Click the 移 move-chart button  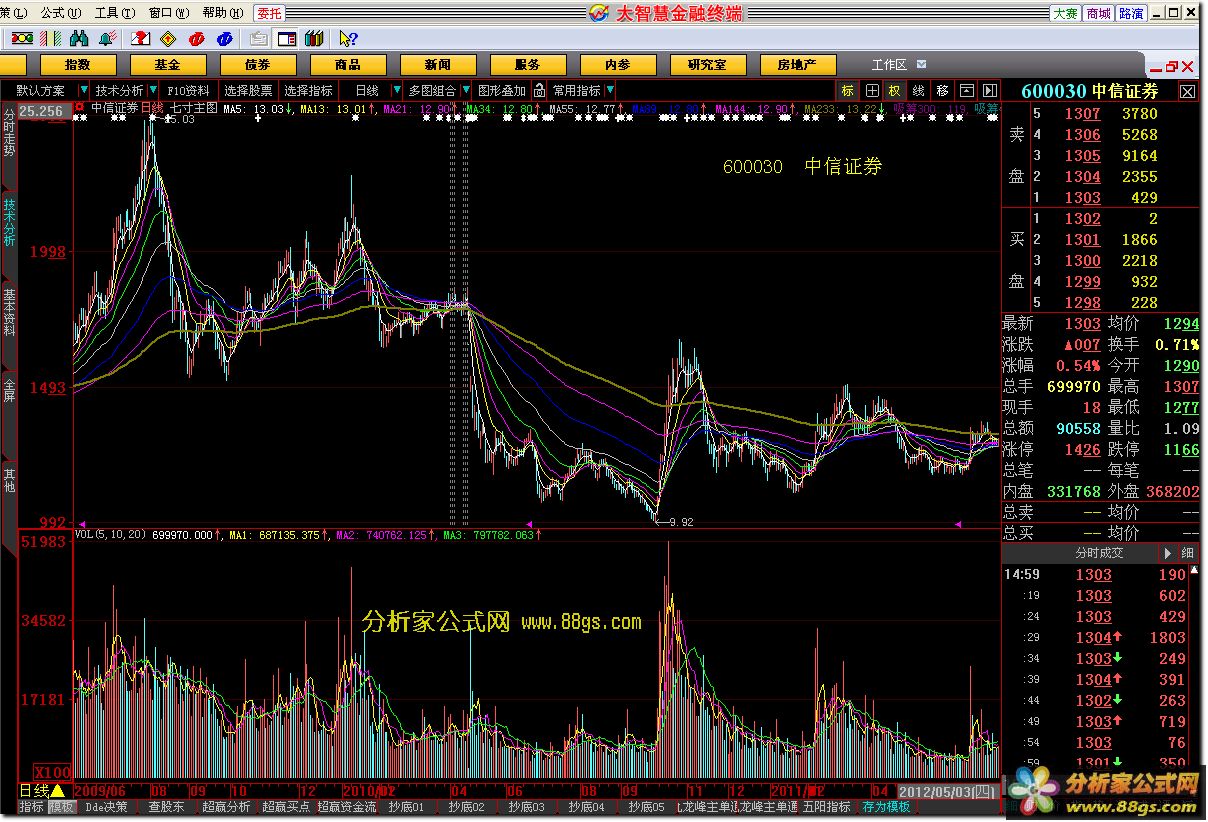[943, 91]
